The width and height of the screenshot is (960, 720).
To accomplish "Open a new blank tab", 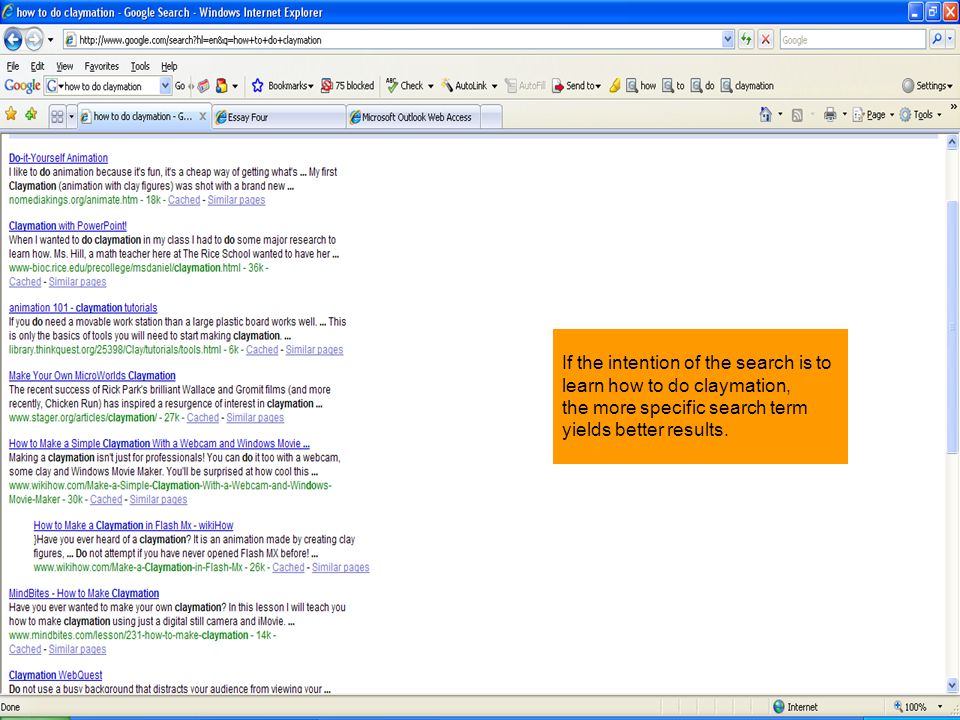I will click(491, 117).
